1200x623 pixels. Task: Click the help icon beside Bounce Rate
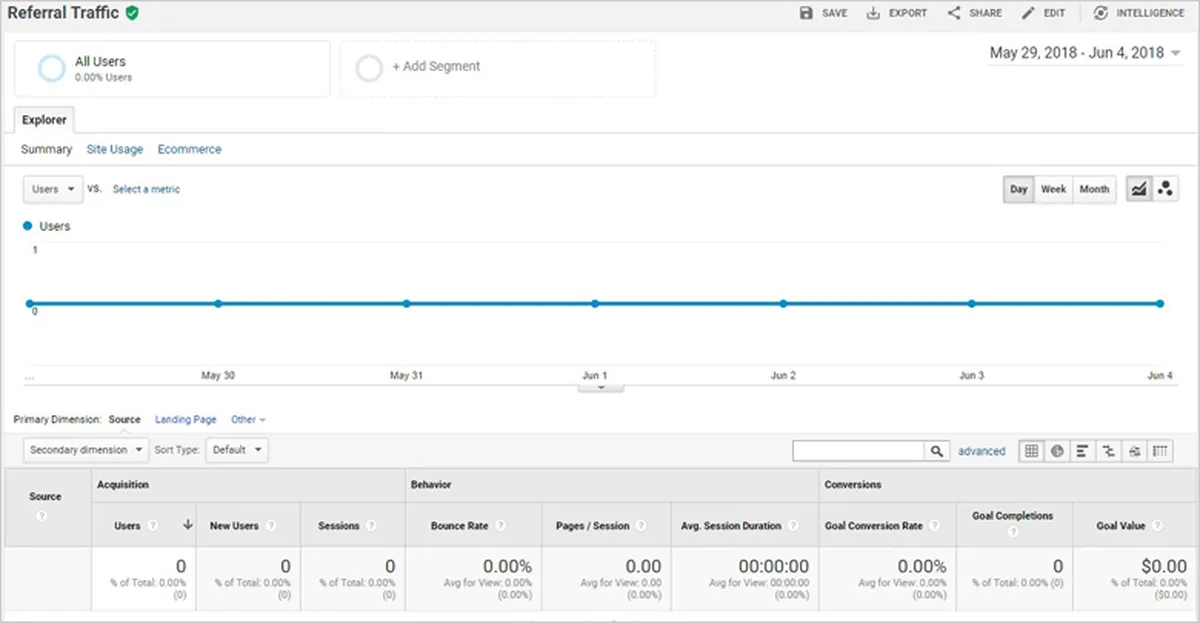[500, 525]
